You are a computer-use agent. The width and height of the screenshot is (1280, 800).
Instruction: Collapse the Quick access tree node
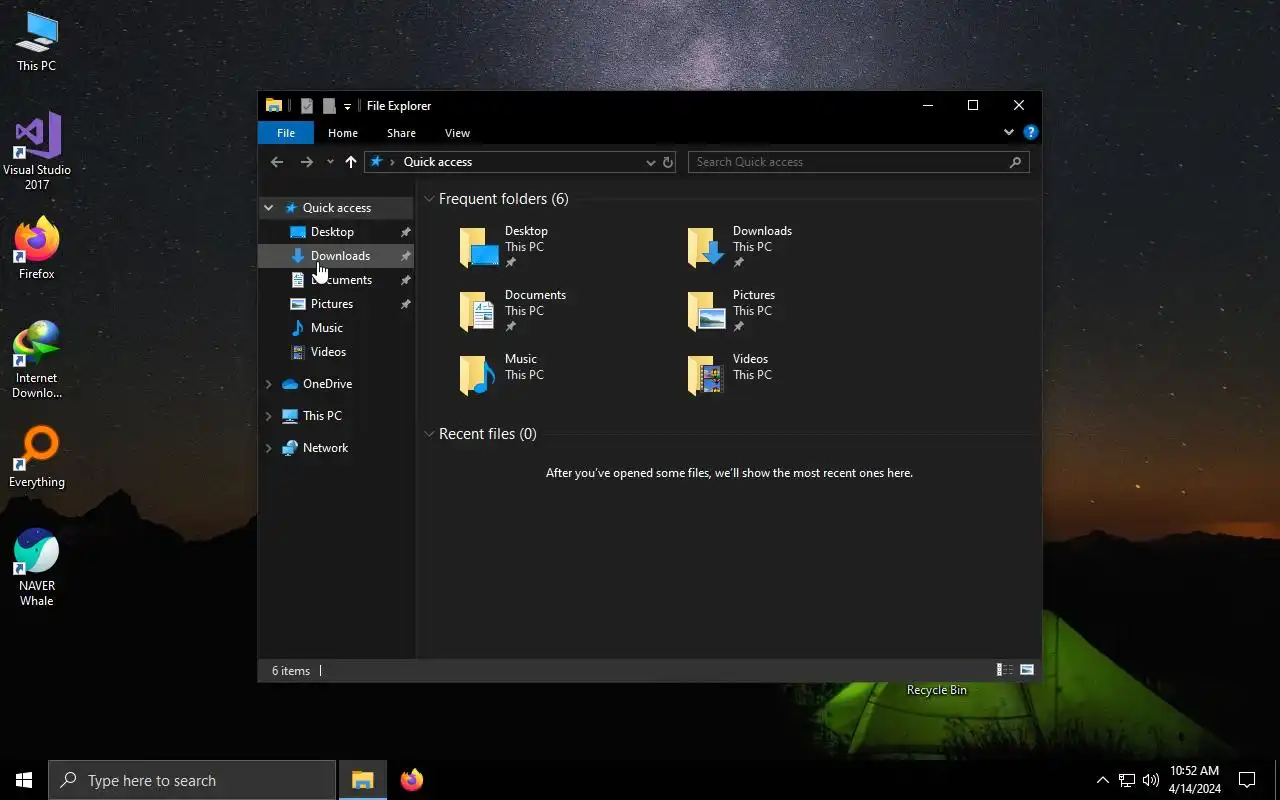(268, 208)
